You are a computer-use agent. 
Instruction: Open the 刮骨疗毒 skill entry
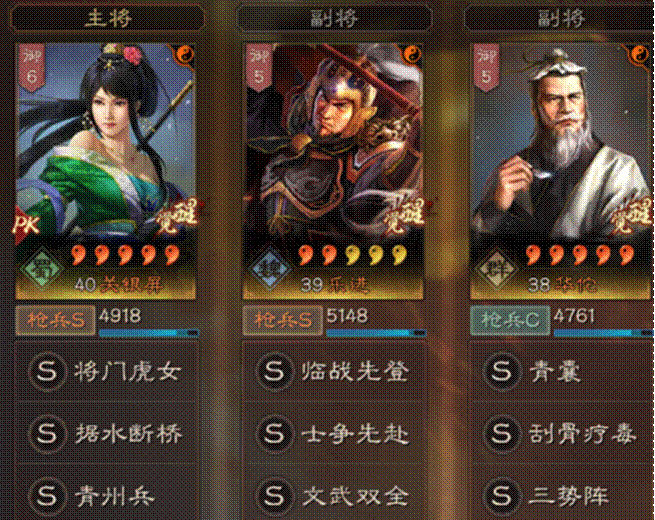tap(562, 434)
